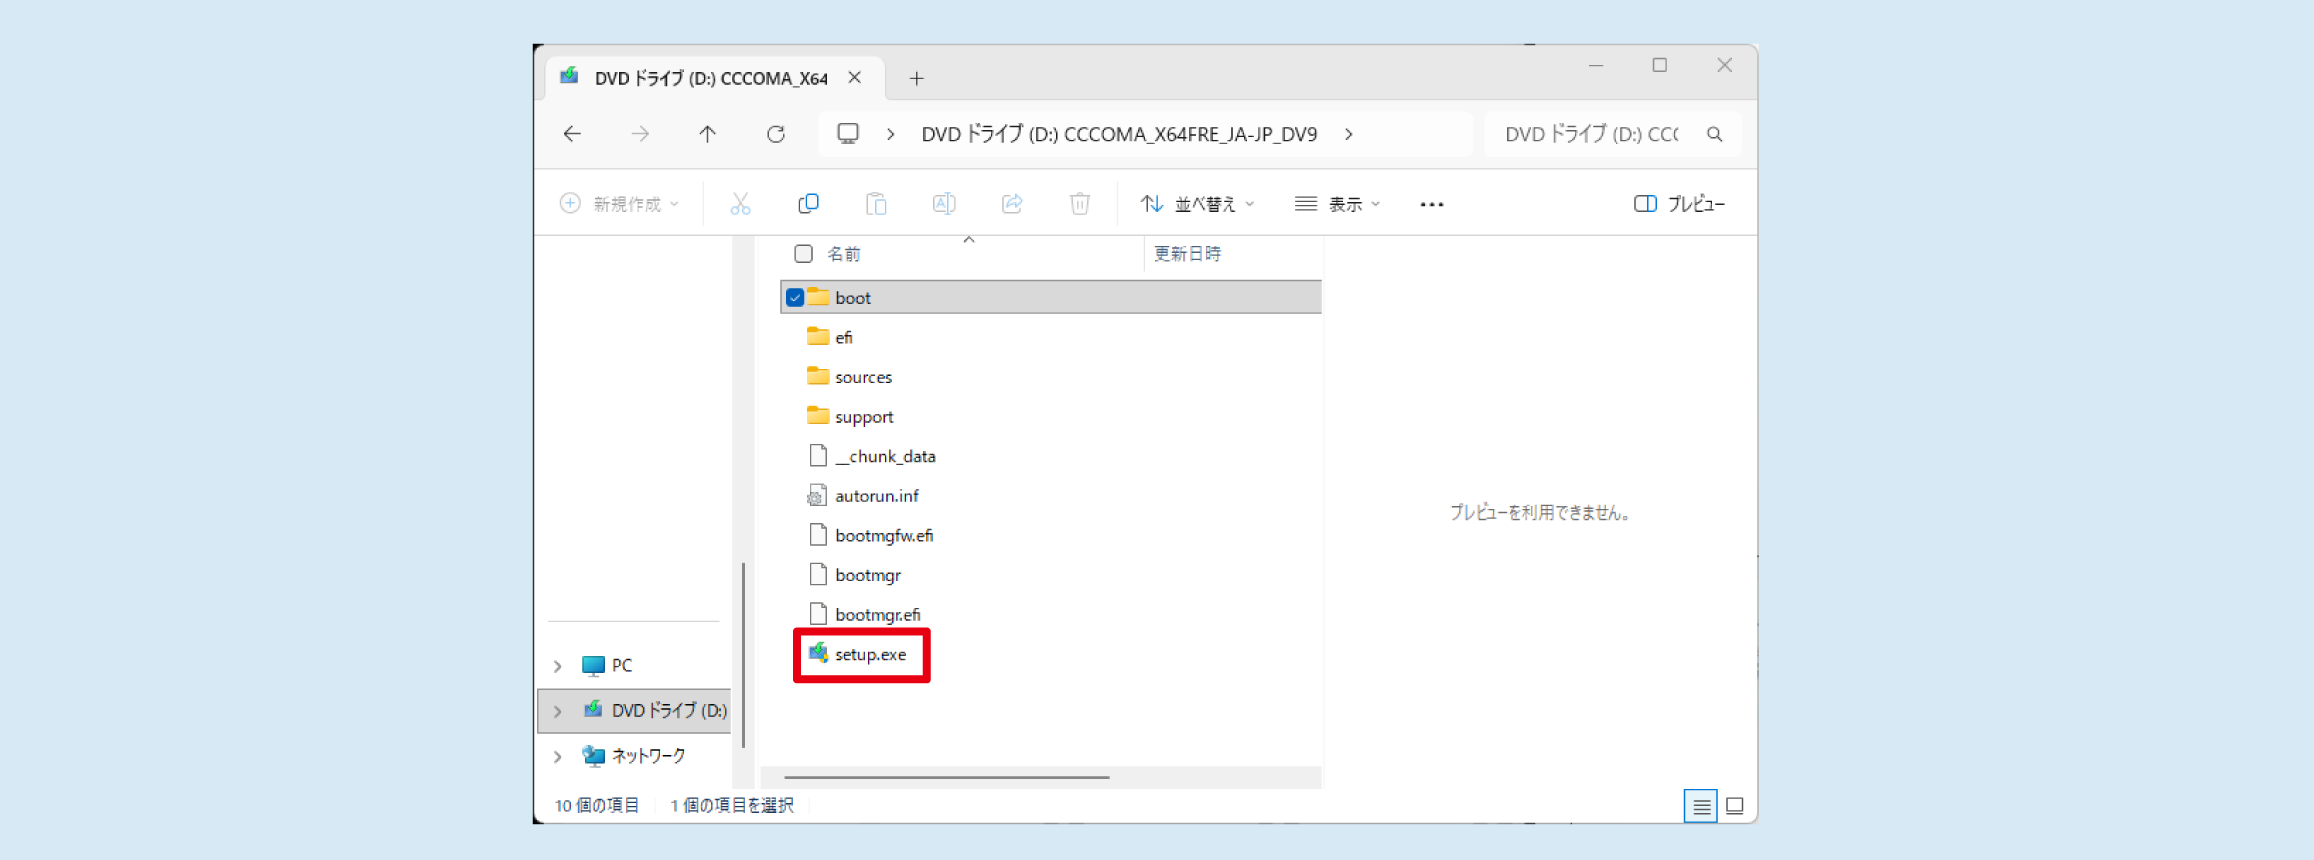
Task: Select the autorun.inf file icon
Action: point(817,495)
